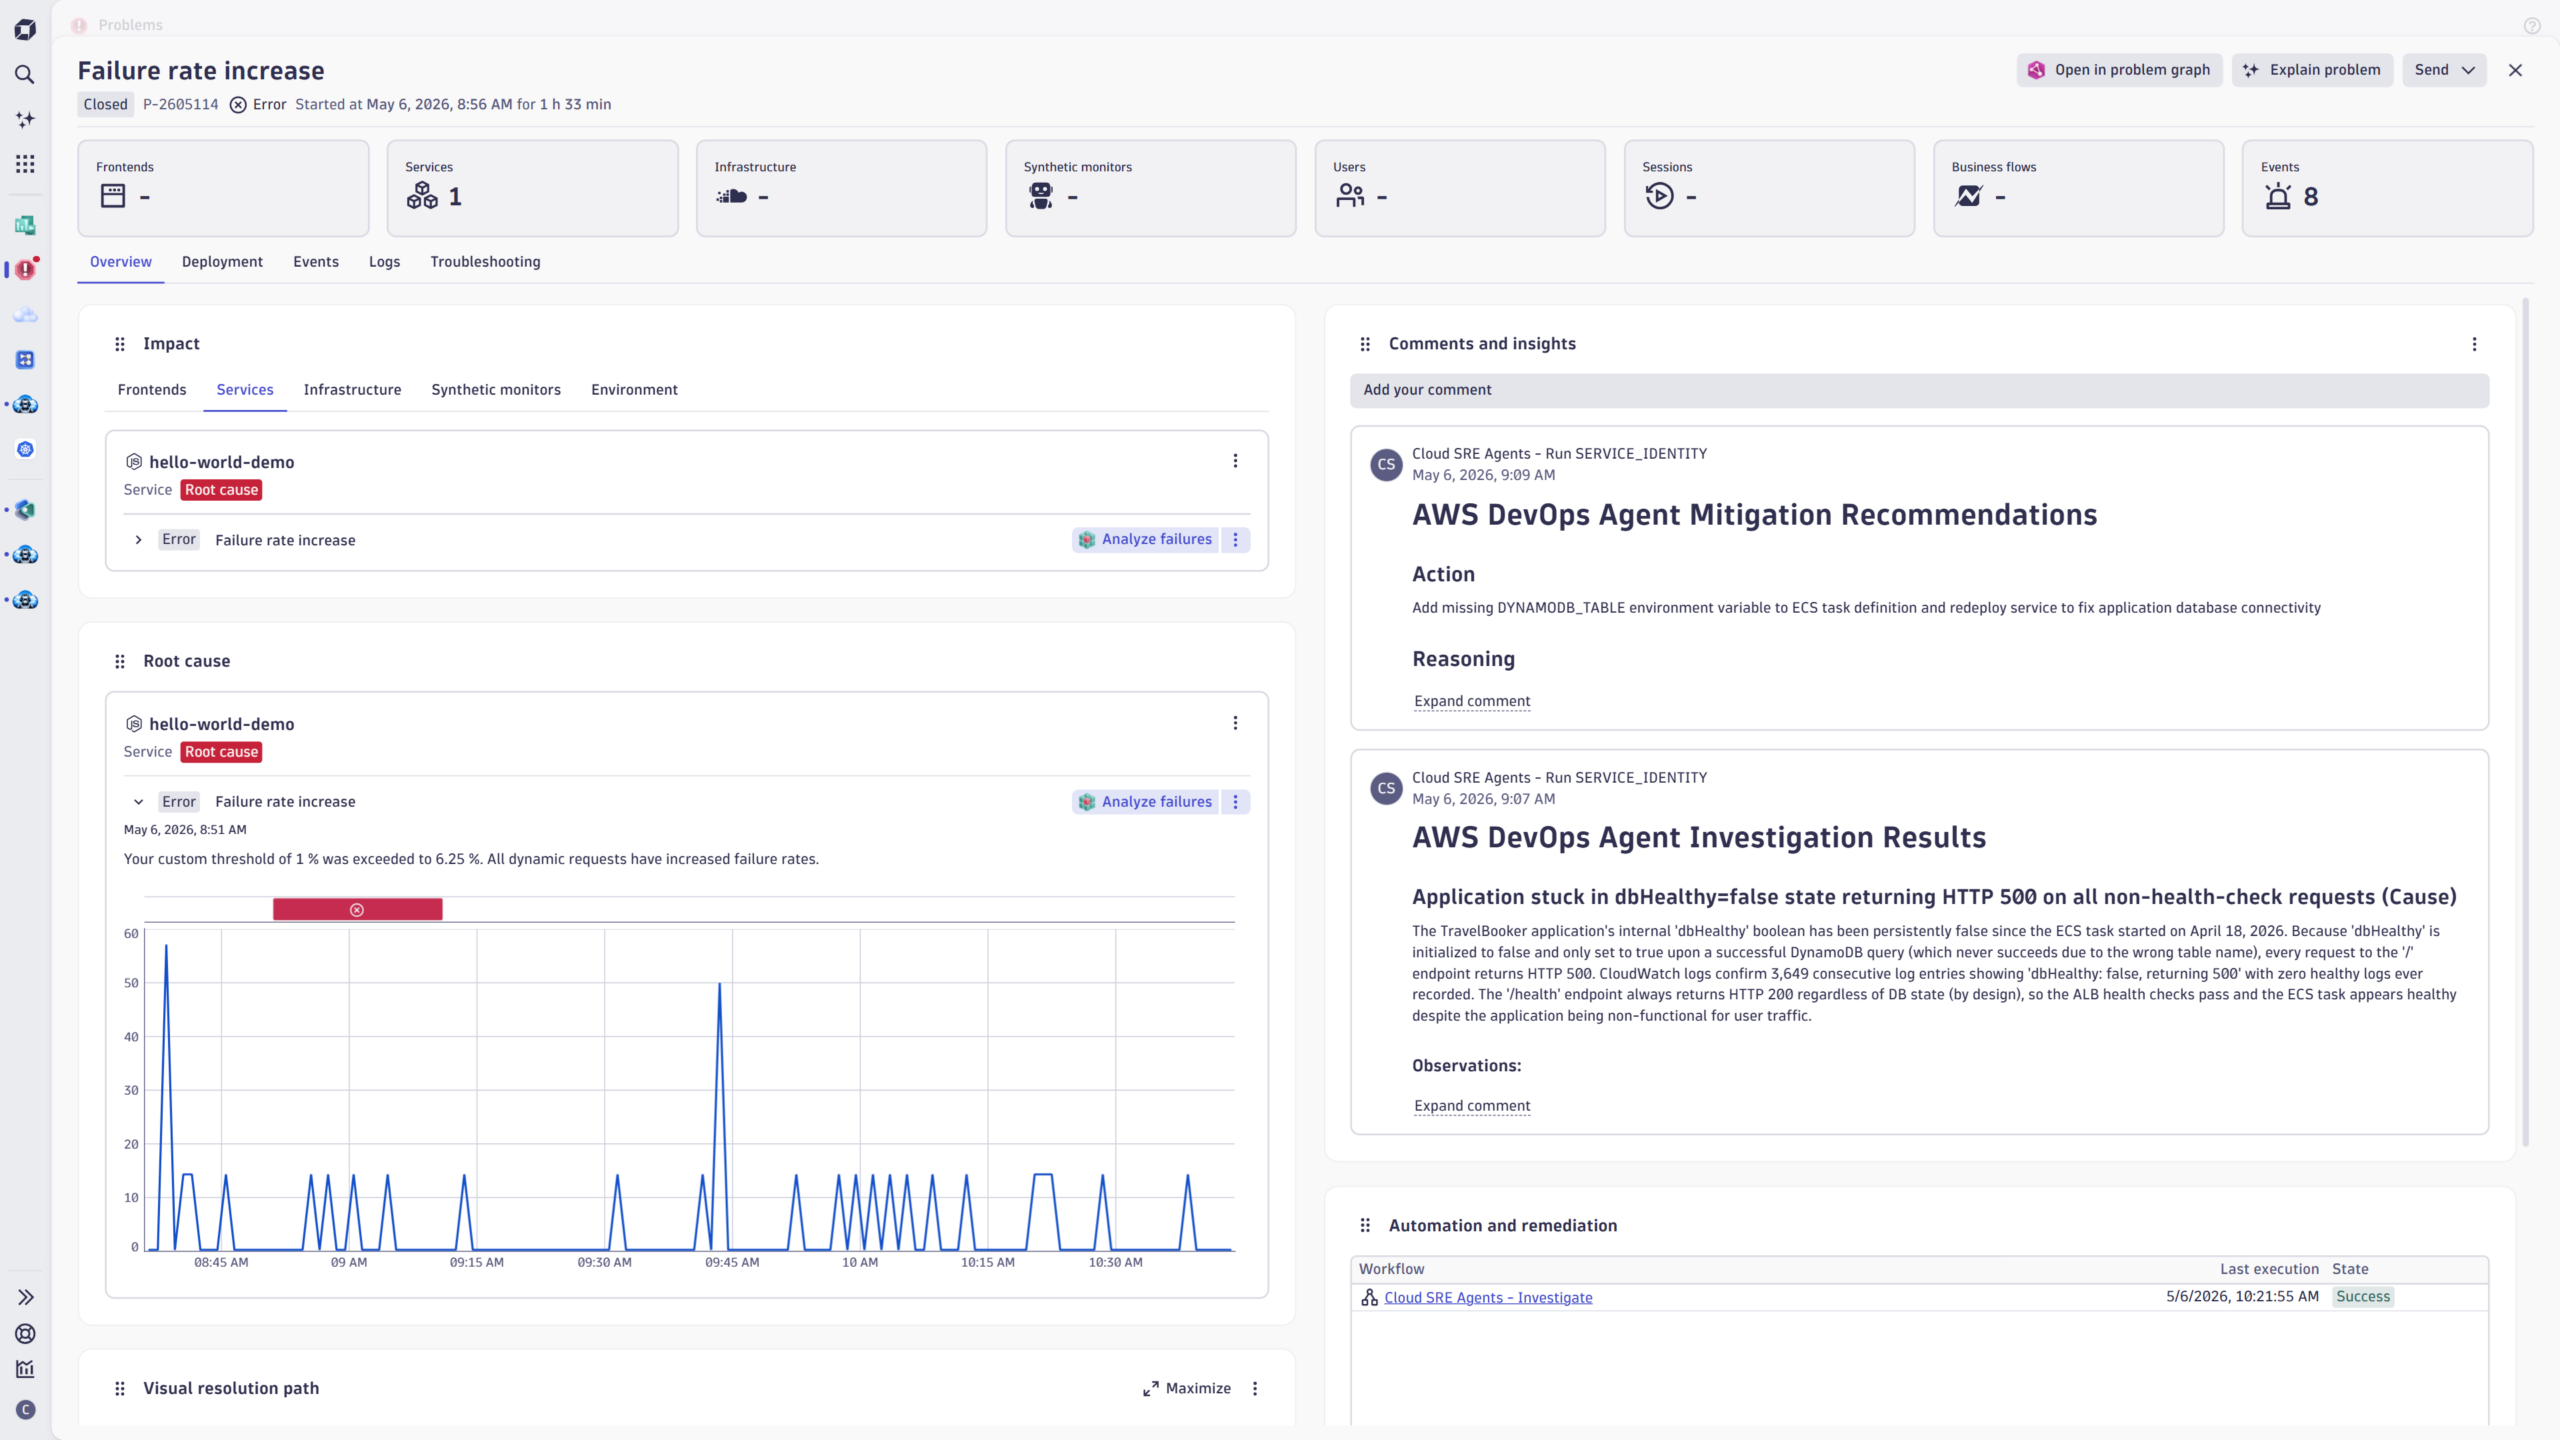2560x1440 pixels.
Task: Click the Infrastructure summary card
Action: point(841,188)
